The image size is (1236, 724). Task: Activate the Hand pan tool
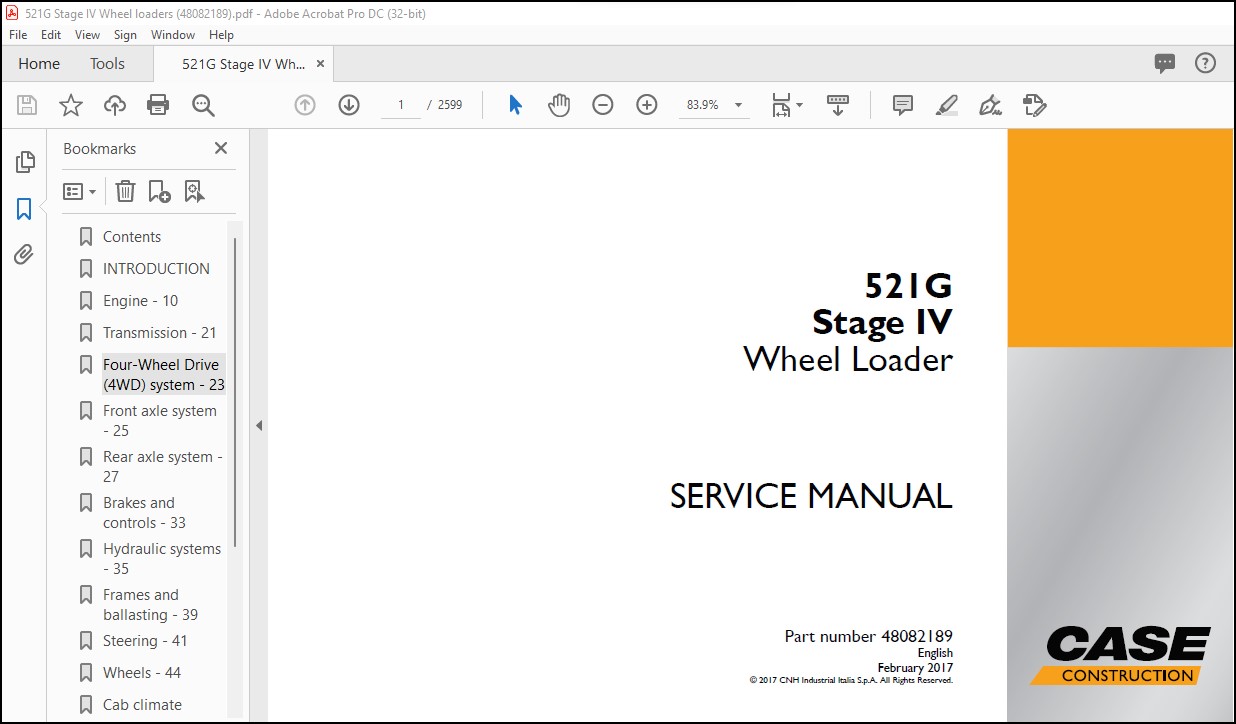[x=559, y=105]
